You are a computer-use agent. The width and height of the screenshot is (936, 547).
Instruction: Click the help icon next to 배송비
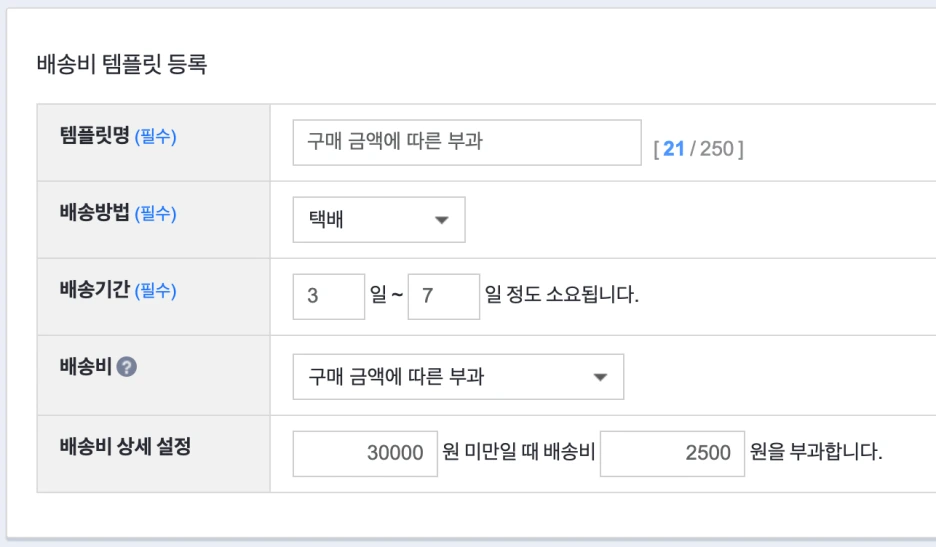[x=126, y=367]
